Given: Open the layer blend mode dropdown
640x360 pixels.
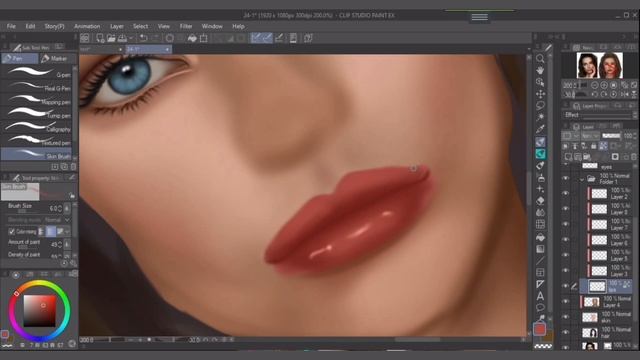Looking at the screenshot, I should (589, 136).
